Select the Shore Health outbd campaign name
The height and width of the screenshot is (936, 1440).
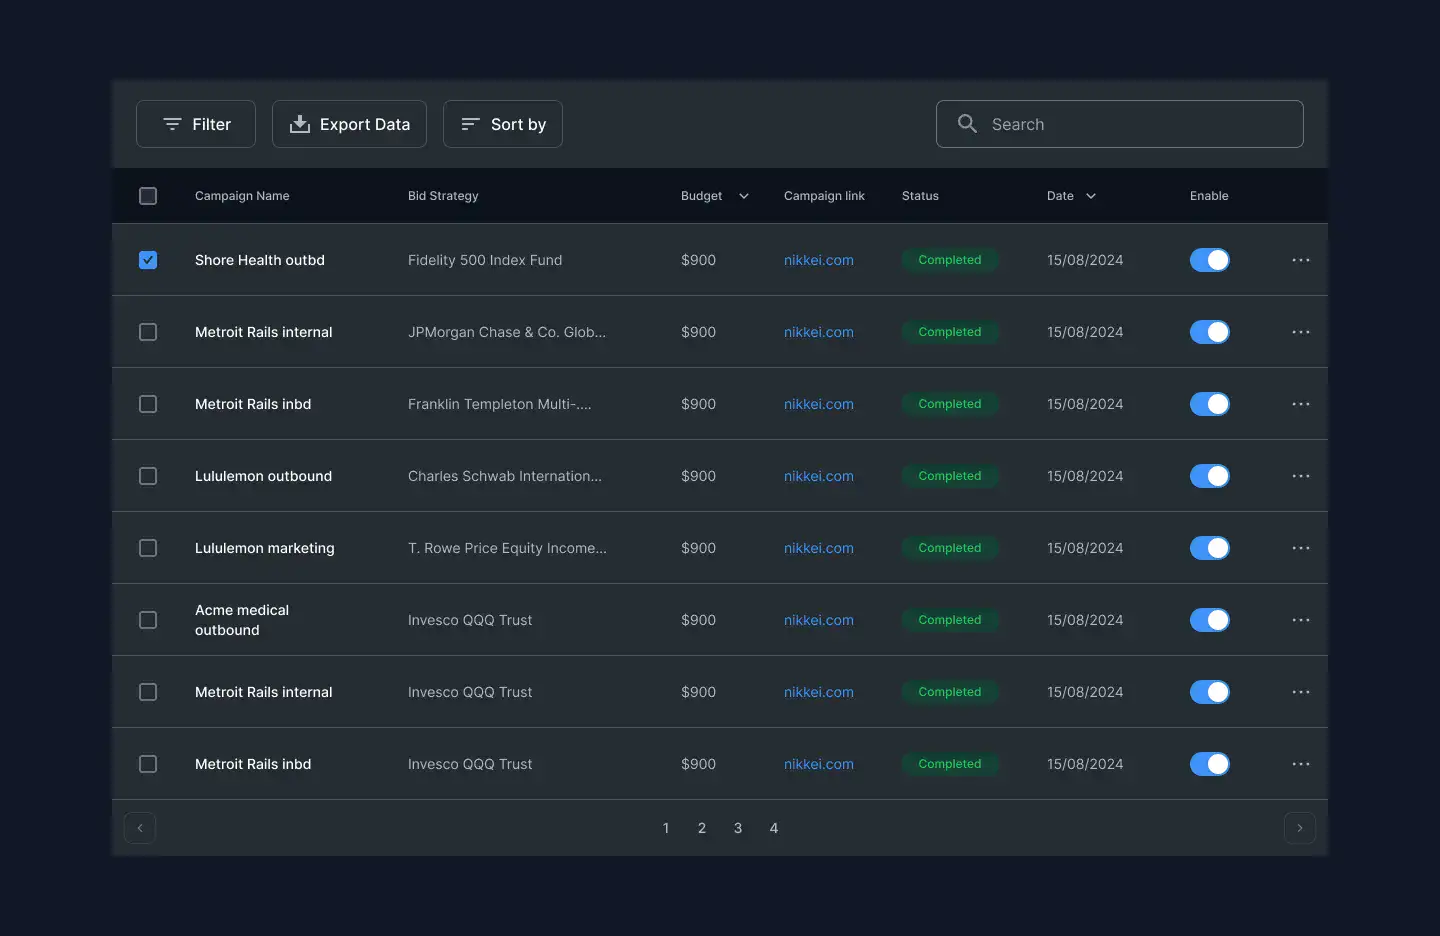pos(260,260)
